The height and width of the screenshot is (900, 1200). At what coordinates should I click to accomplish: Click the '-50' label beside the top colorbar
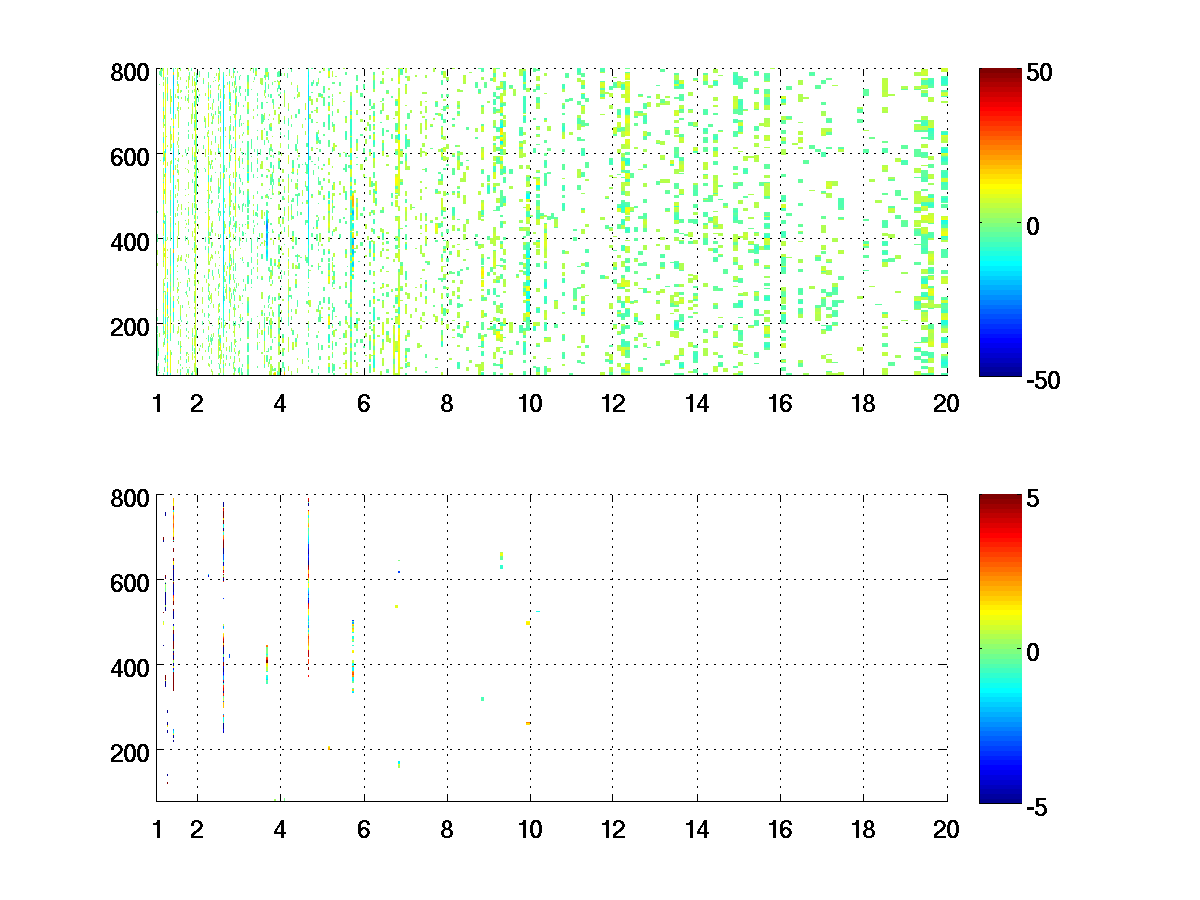[1043, 381]
